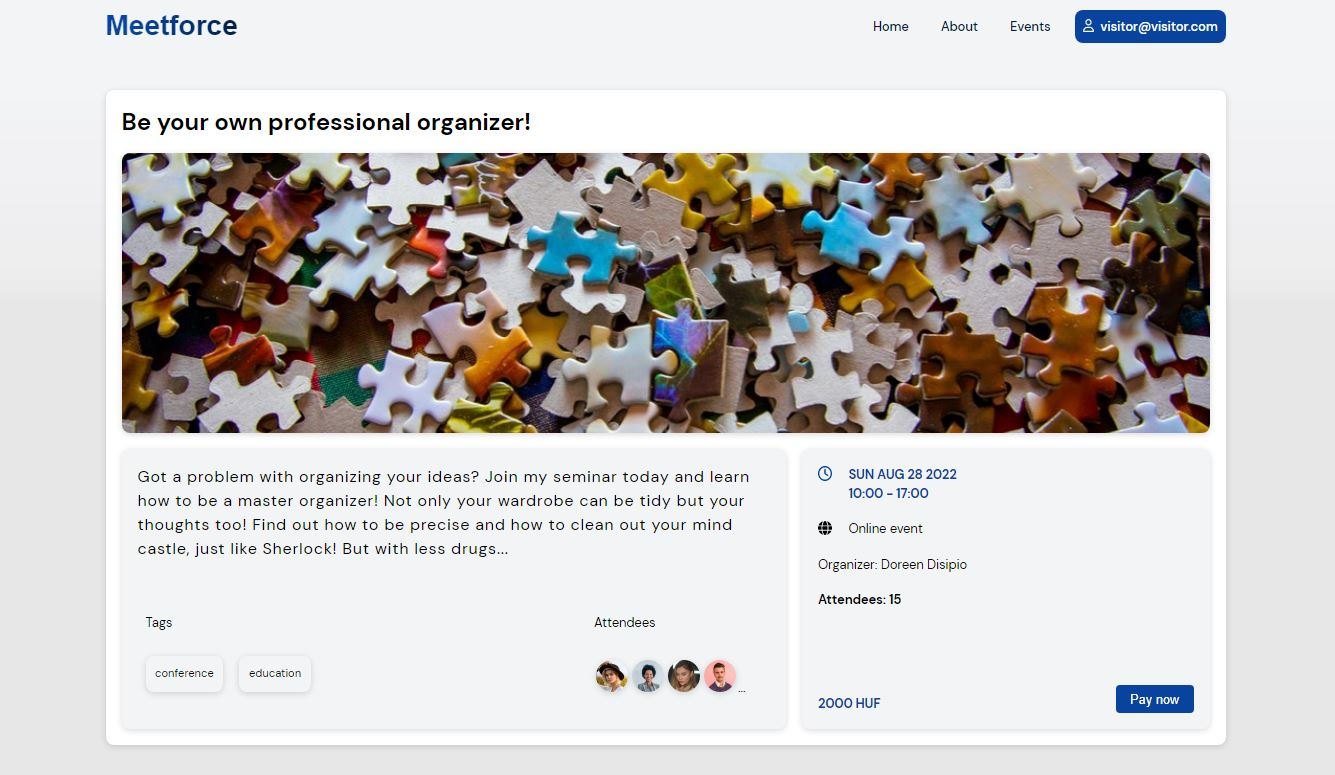This screenshot has height=775, width=1335.
Task: Open the visitor@visitor.com account menu
Action: click(1150, 26)
